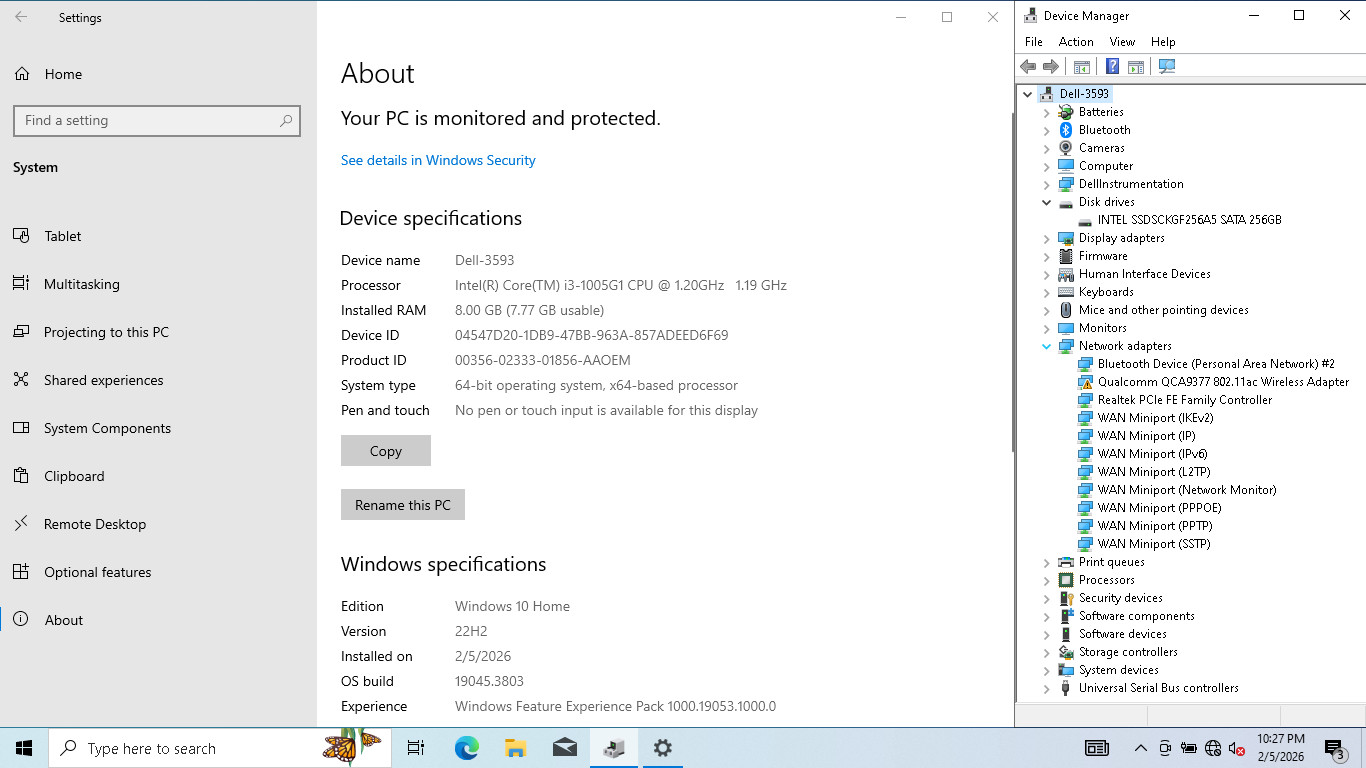Click the Home icon in Settings sidebar
The image size is (1366, 768).
[22, 74]
